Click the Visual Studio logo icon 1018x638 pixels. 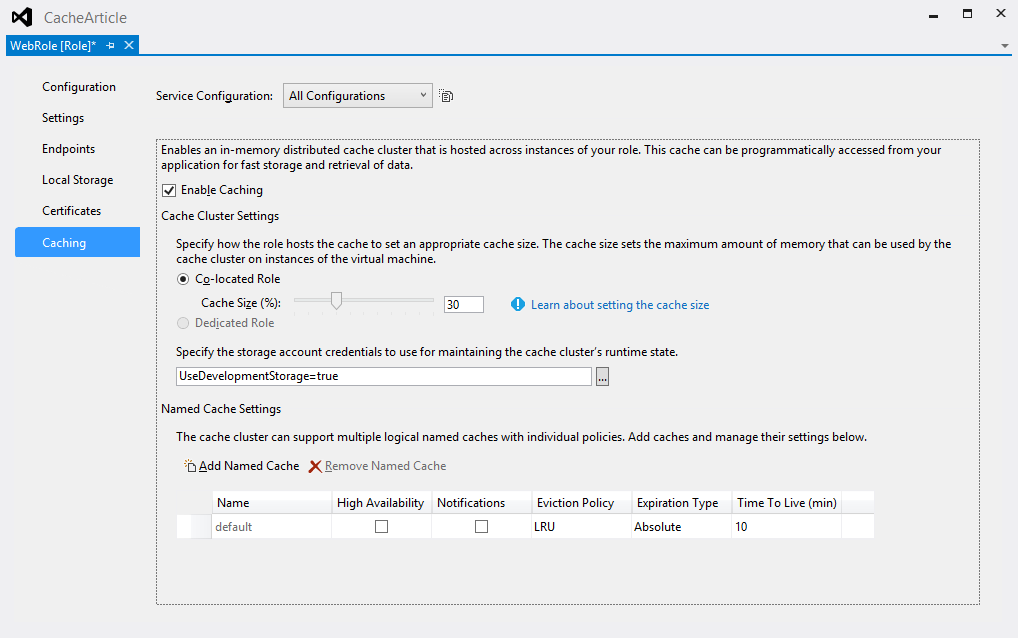(21, 17)
